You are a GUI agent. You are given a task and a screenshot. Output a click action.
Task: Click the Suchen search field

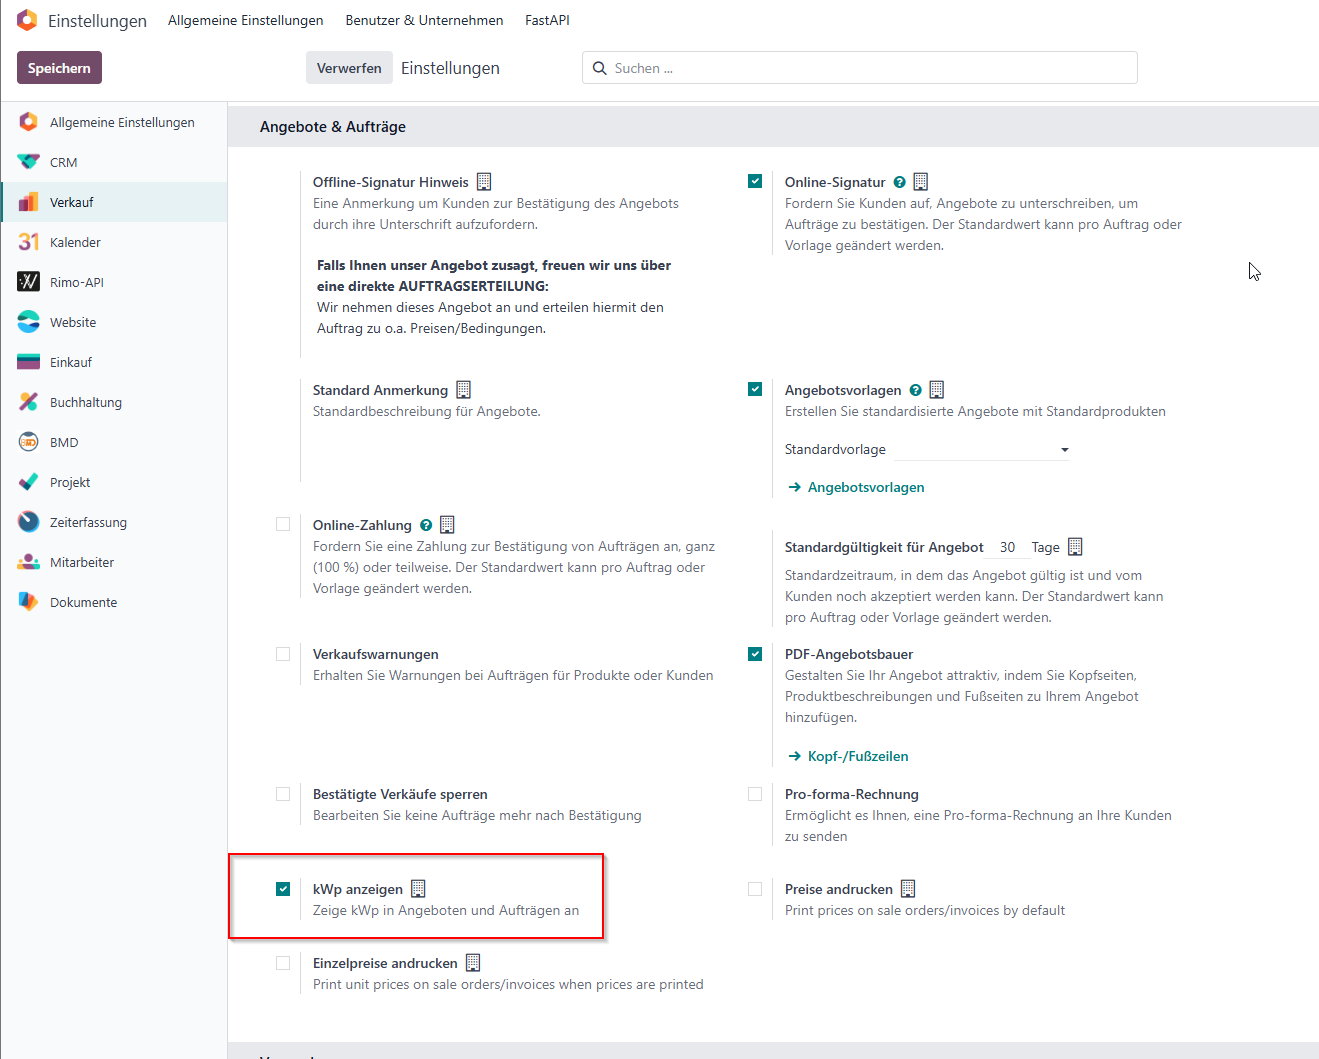860,68
